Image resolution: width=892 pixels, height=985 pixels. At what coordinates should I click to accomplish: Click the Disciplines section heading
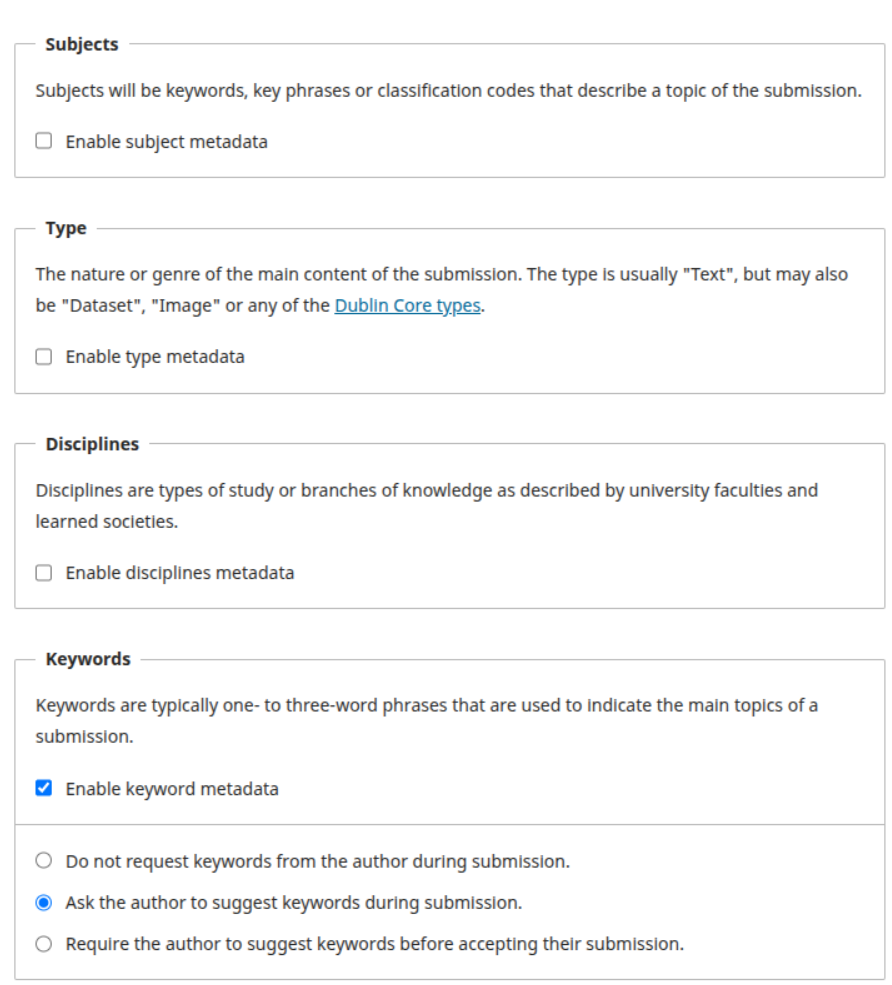point(92,444)
